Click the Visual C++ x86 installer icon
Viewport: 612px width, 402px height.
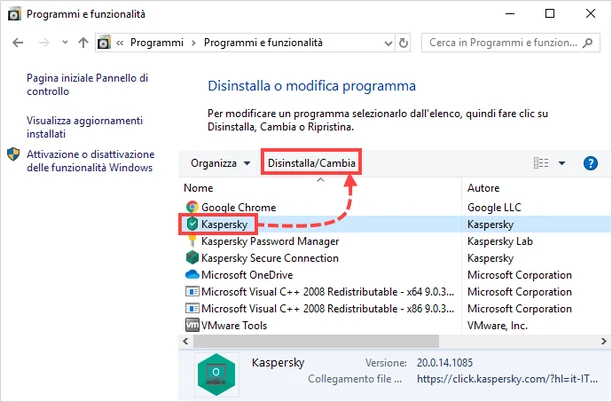(192, 308)
